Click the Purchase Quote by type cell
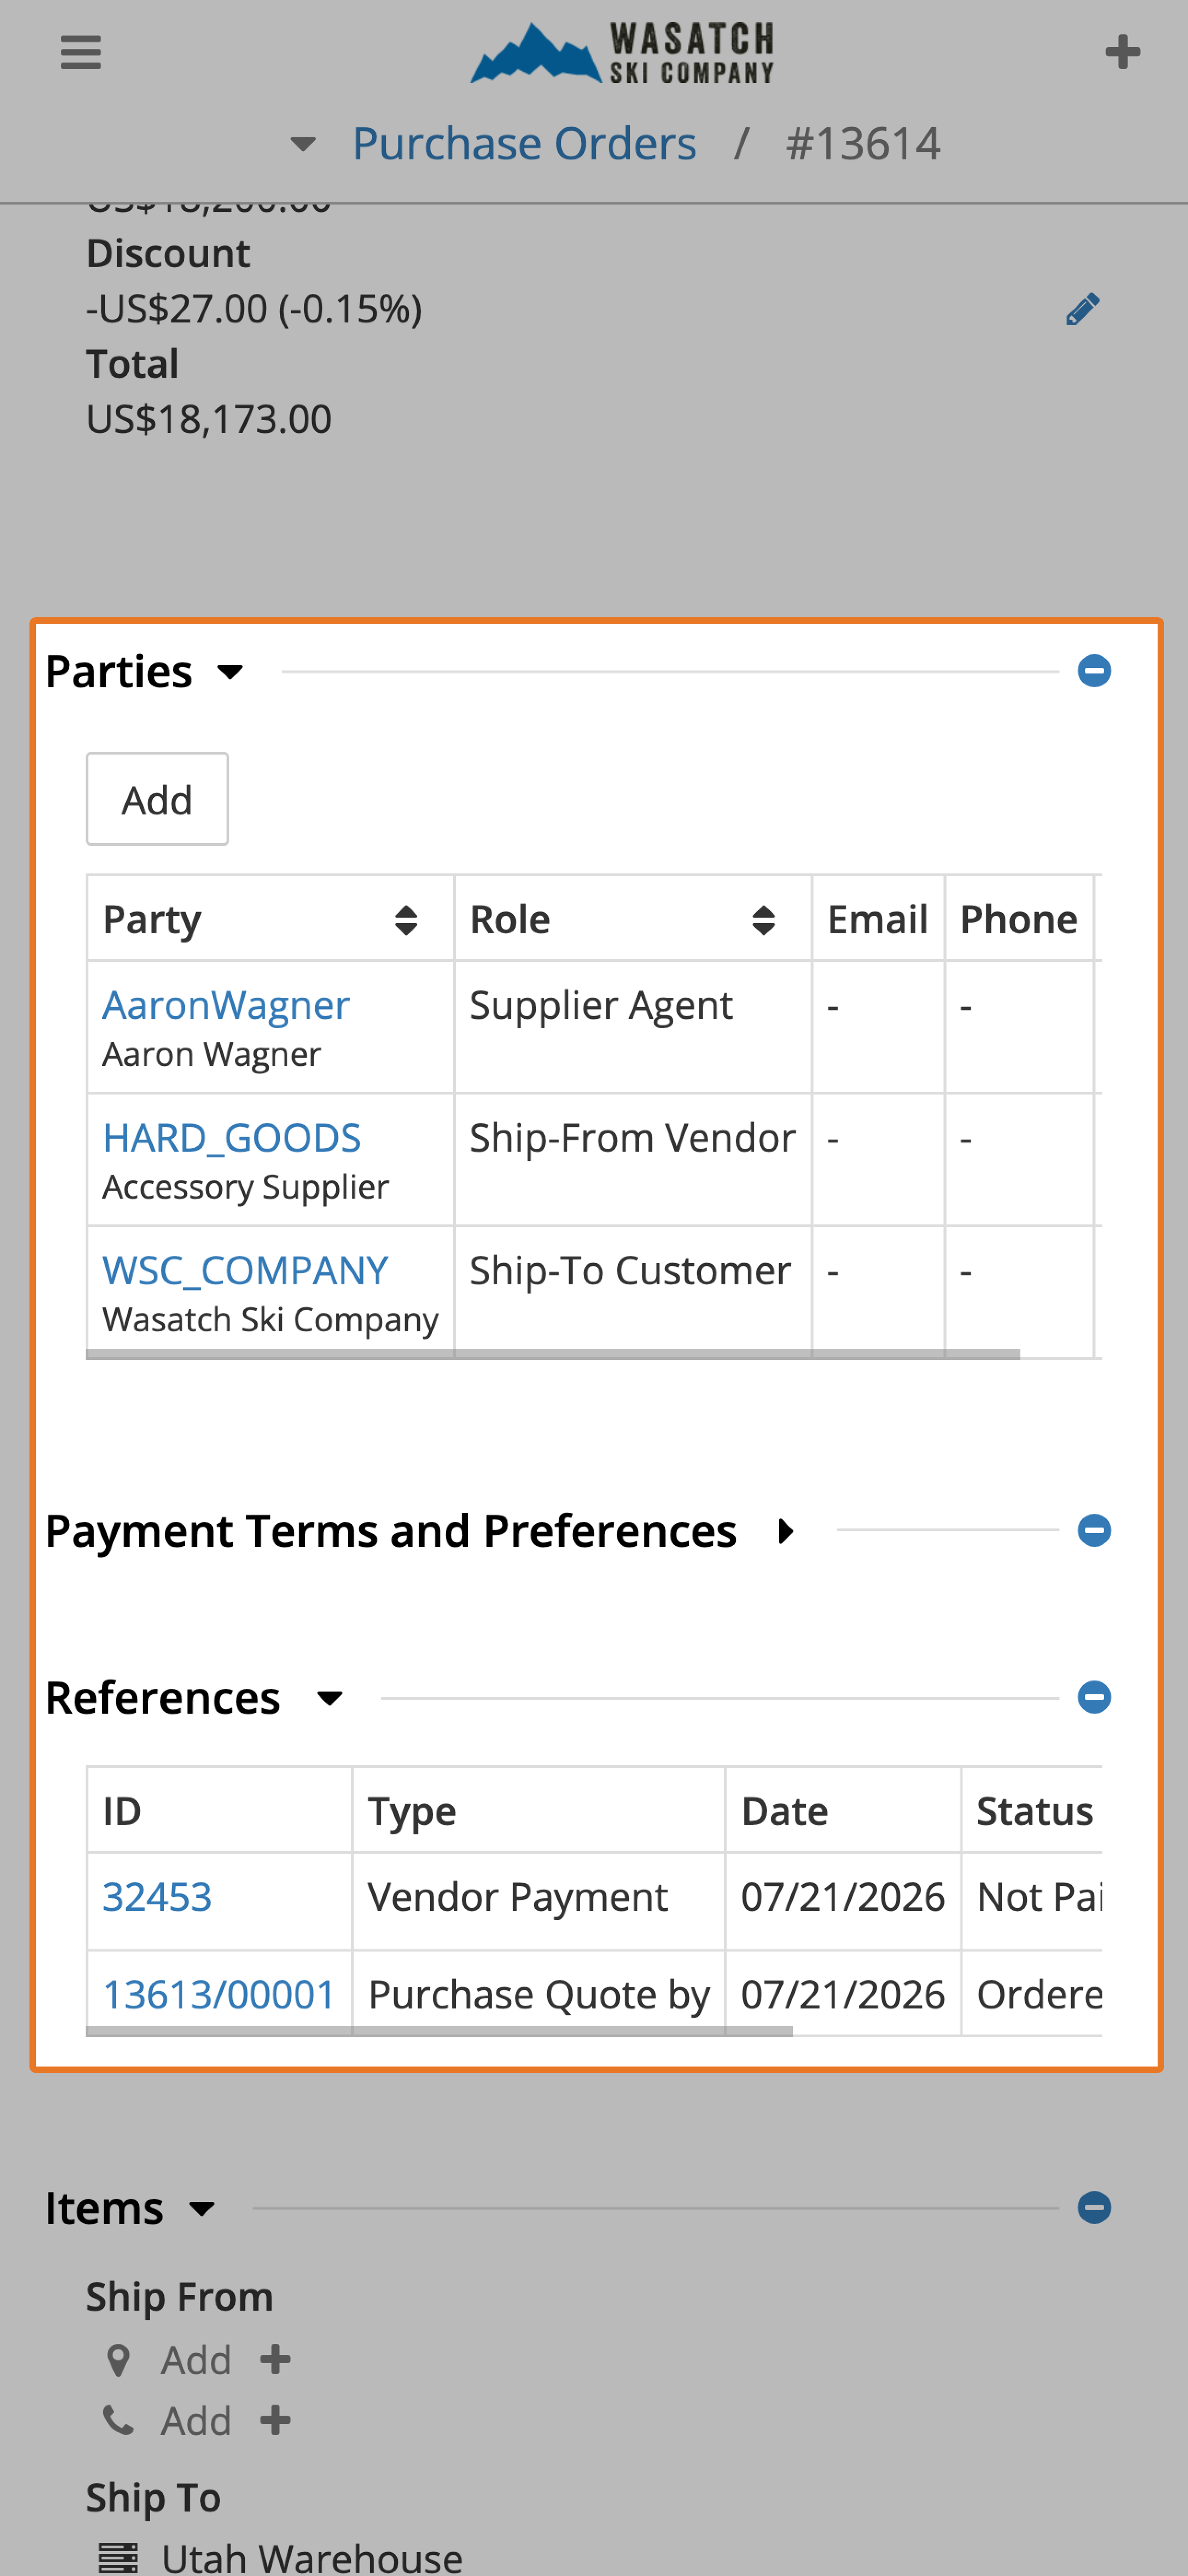The width and height of the screenshot is (1188, 2576). coord(538,1993)
